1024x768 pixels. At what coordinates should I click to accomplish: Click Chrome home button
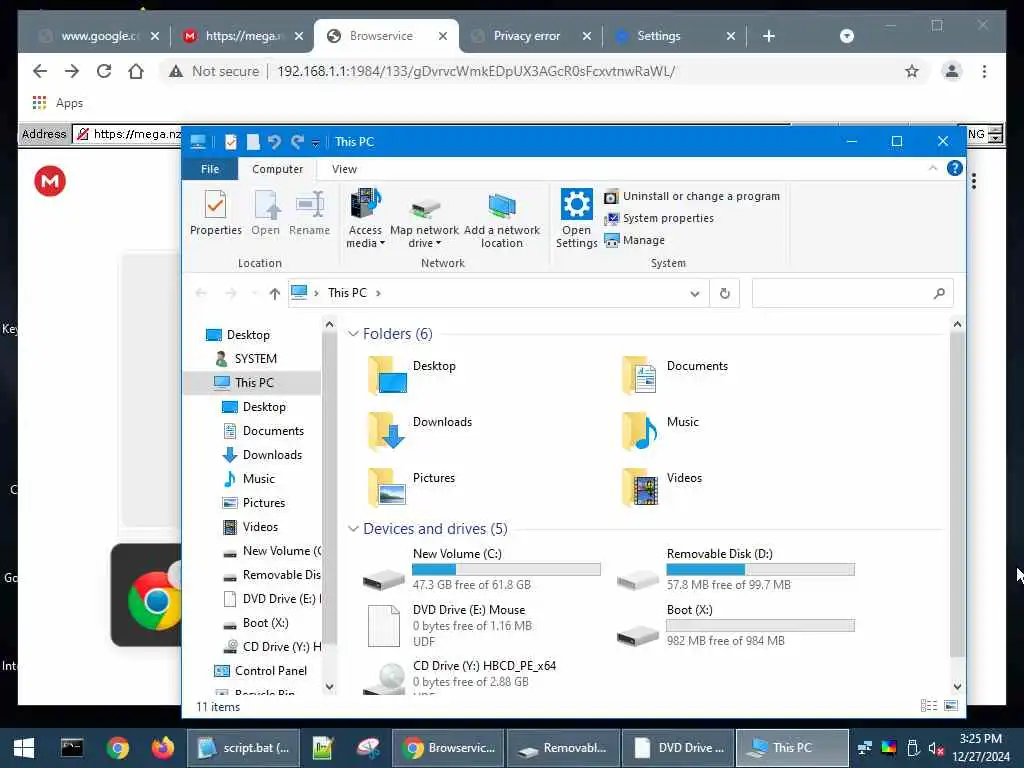click(136, 71)
